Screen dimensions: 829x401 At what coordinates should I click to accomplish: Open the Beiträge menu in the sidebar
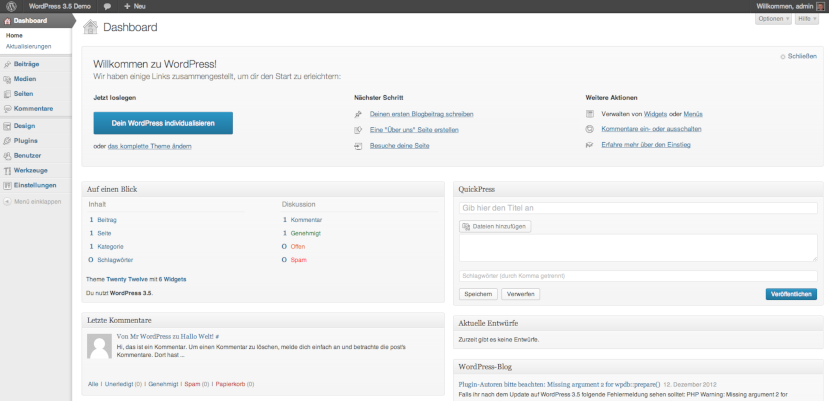pos(35,64)
